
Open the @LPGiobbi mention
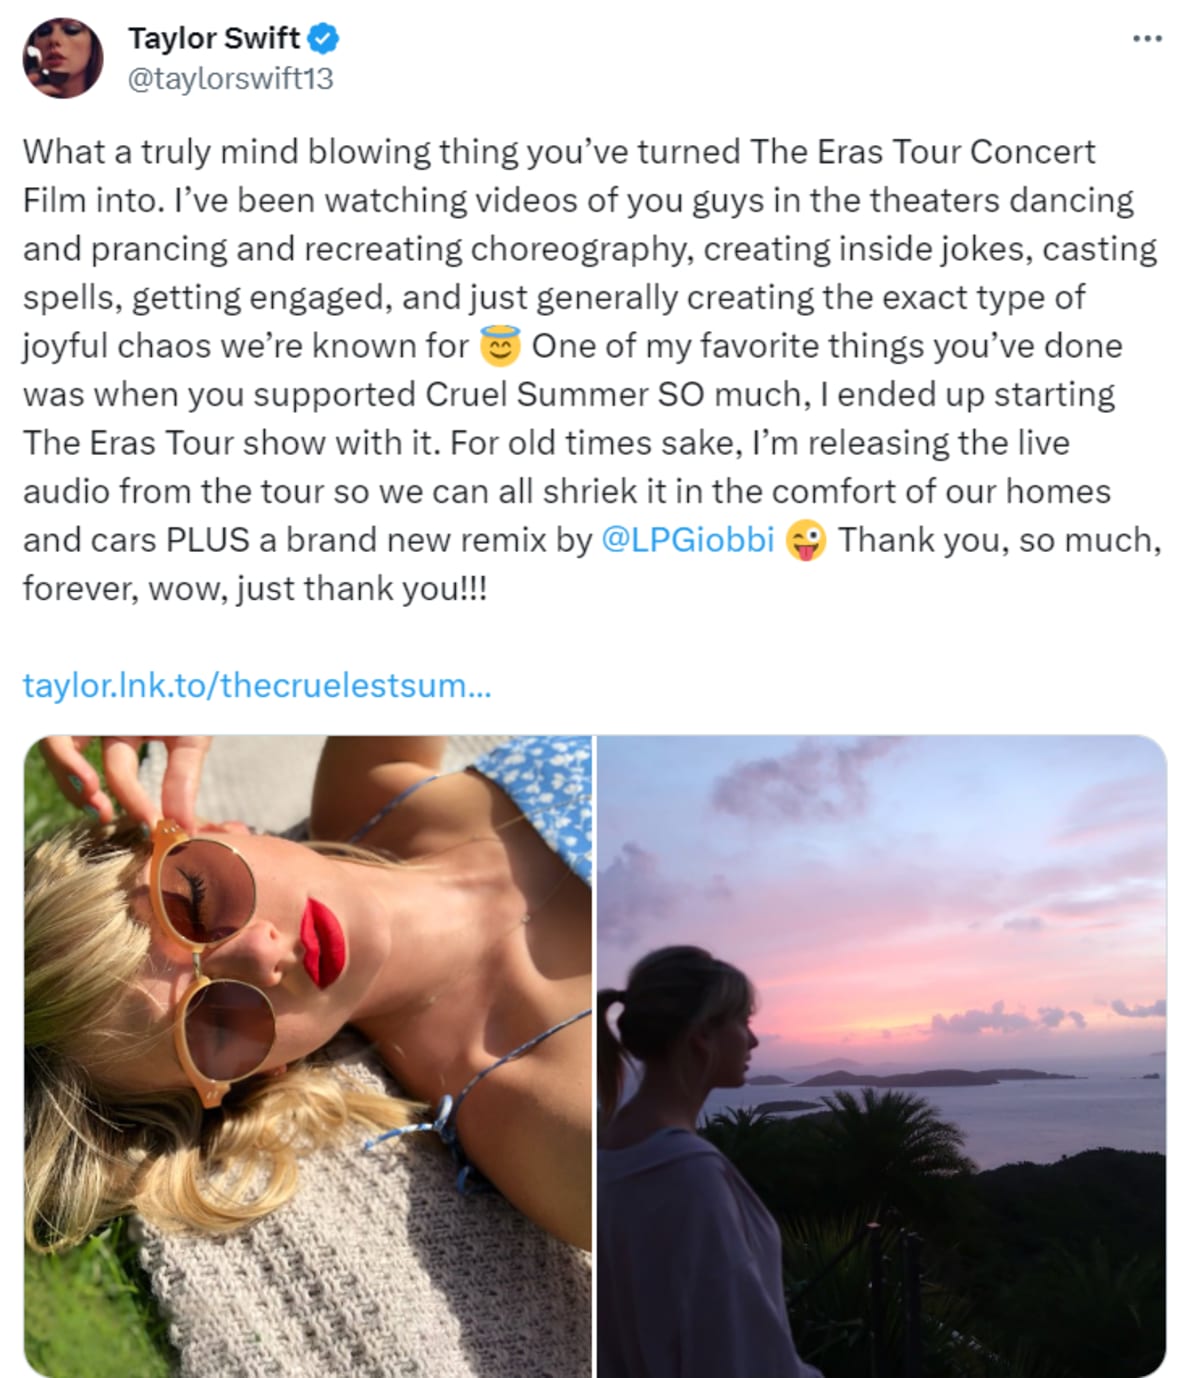[x=689, y=540]
